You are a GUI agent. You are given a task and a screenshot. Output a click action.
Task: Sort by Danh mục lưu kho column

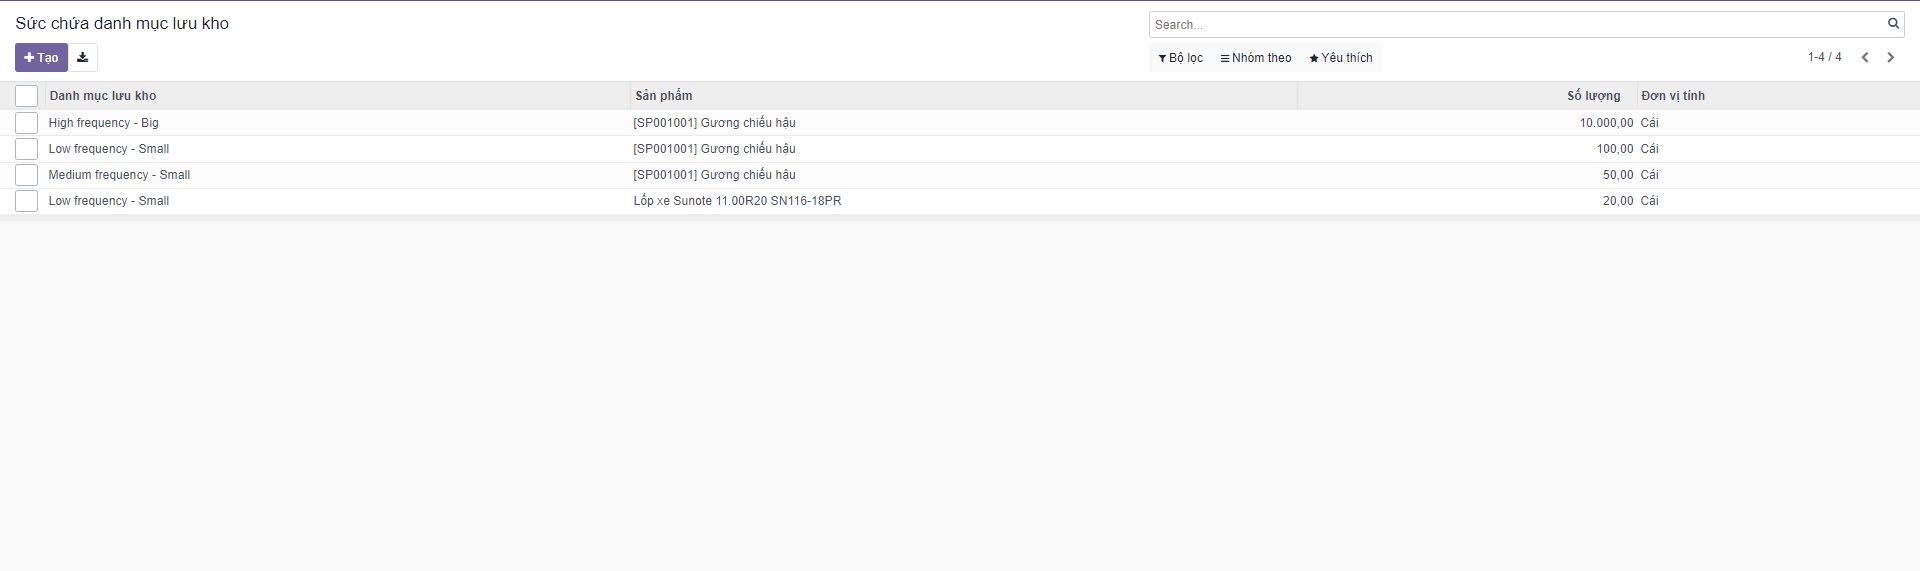[103, 96]
